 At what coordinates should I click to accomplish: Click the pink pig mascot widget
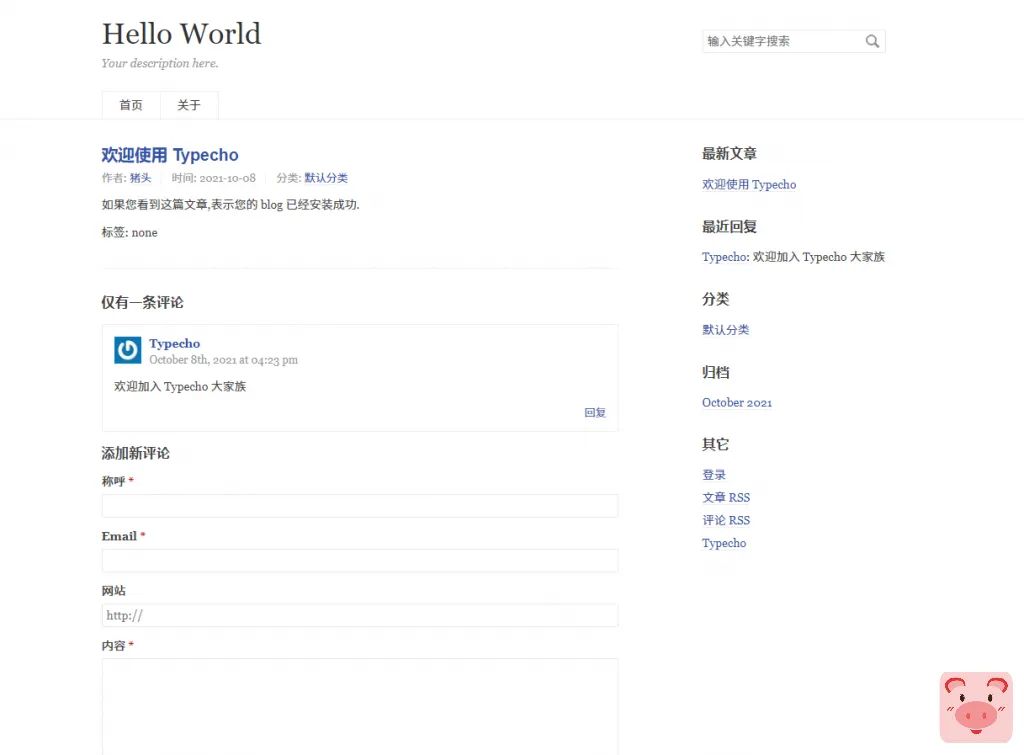976,707
